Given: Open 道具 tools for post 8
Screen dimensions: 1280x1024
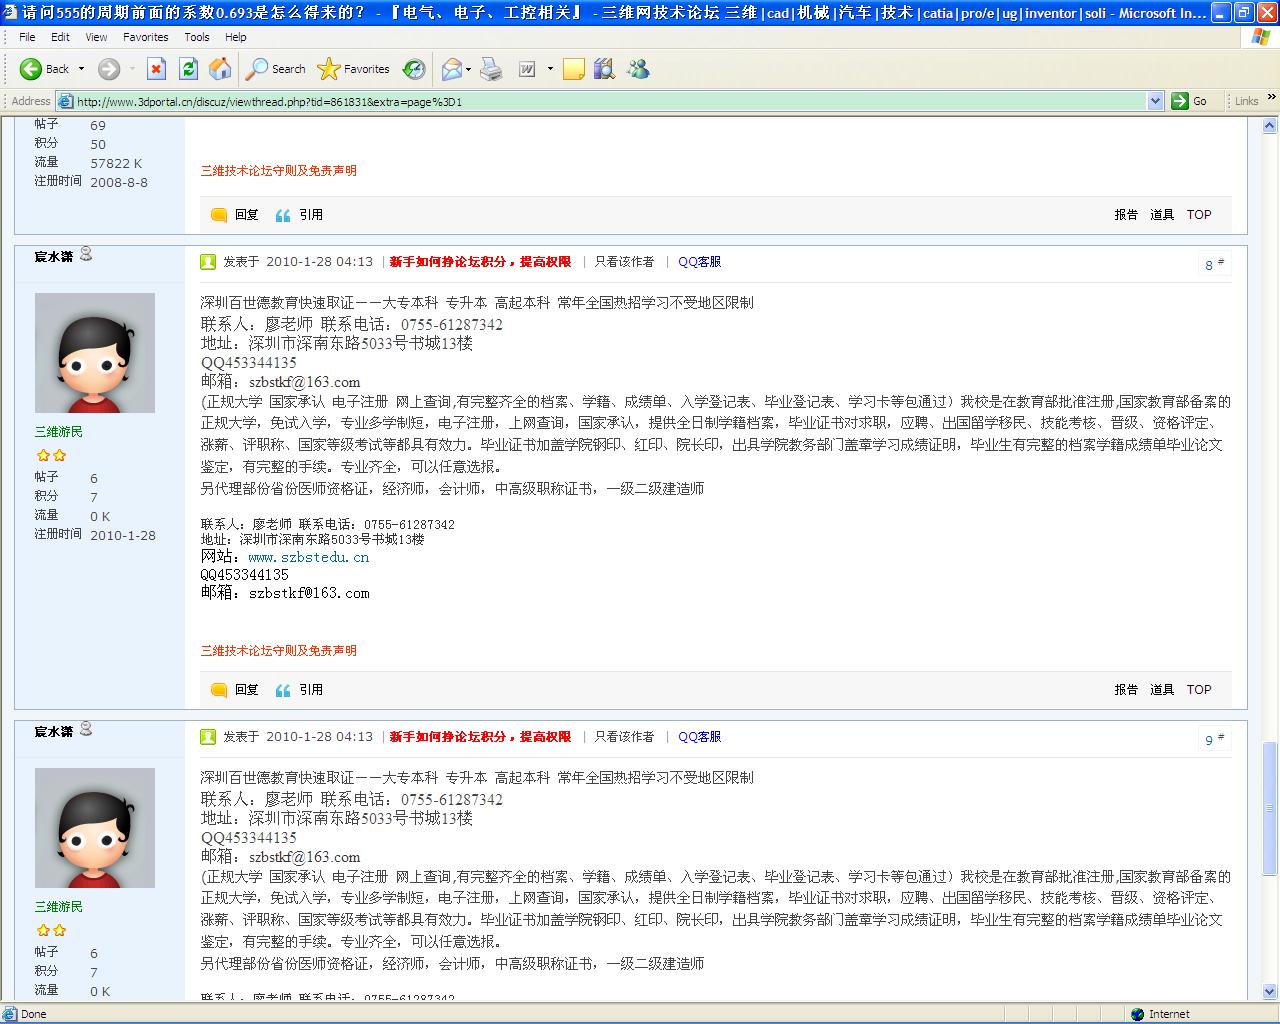Looking at the screenshot, I should click(1162, 690).
